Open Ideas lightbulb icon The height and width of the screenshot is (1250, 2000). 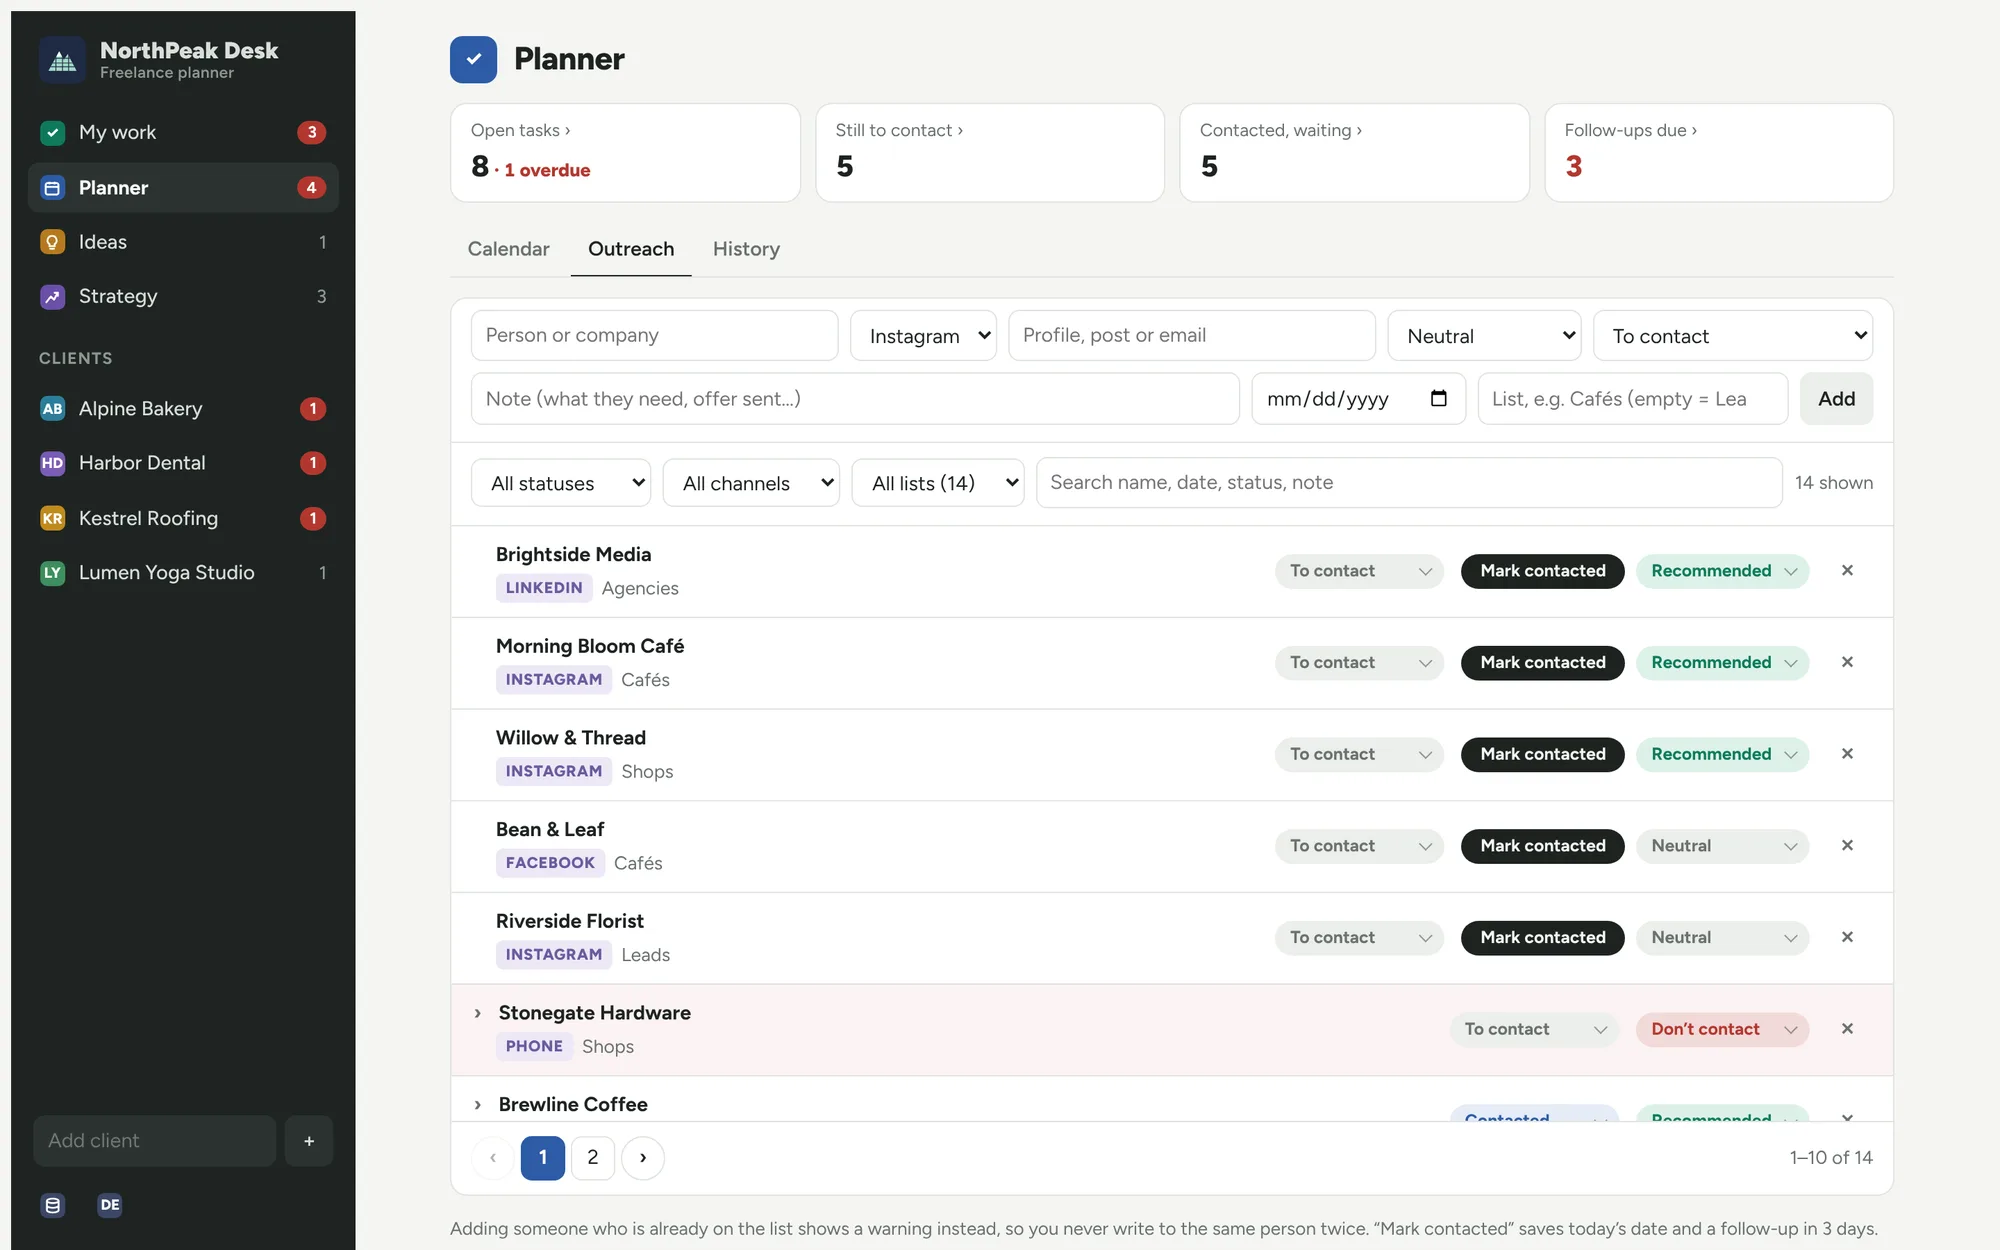coord(52,242)
